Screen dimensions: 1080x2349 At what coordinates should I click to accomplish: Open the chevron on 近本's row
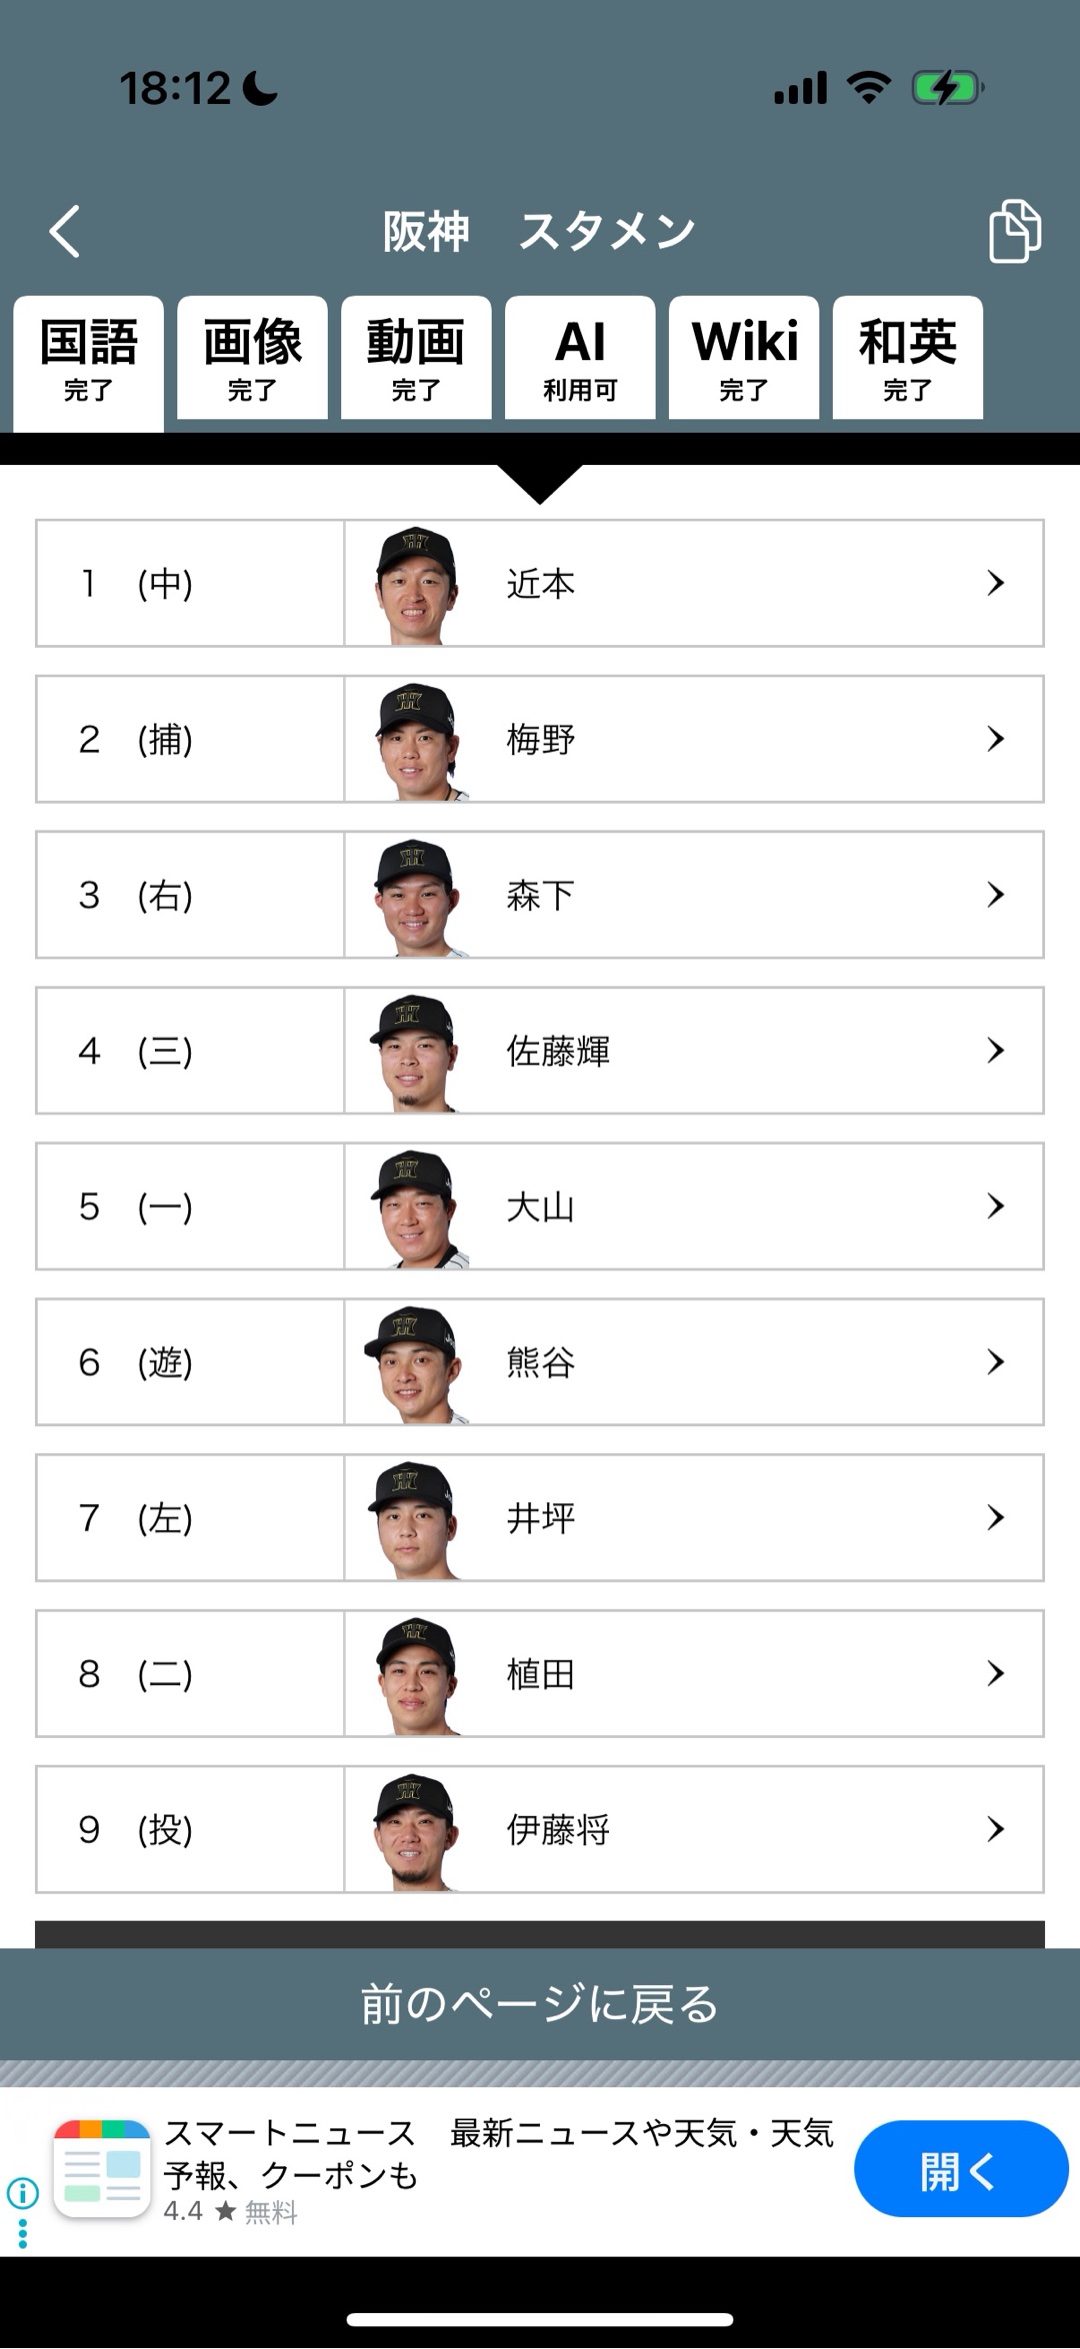pos(995,583)
